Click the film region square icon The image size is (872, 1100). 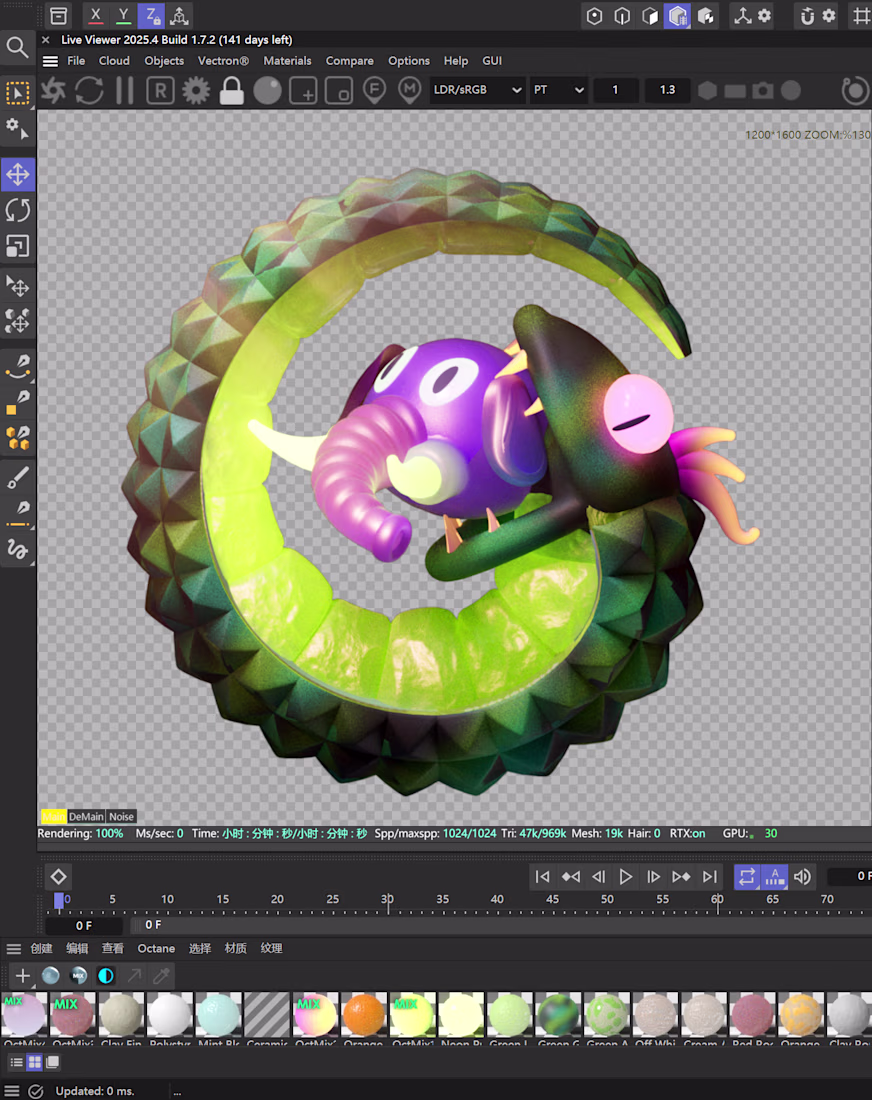339,91
